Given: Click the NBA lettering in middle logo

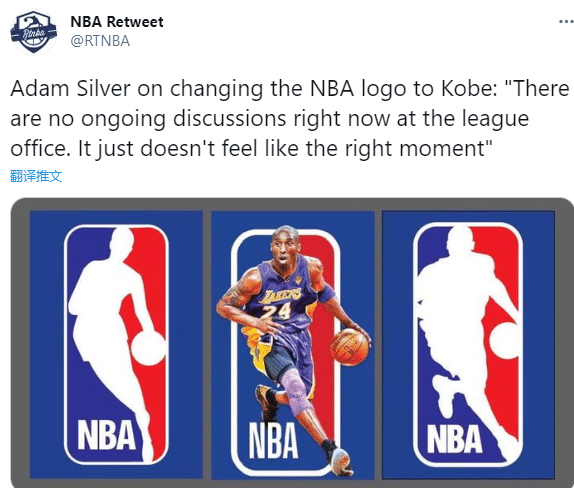Looking at the screenshot, I should click(273, 440).
